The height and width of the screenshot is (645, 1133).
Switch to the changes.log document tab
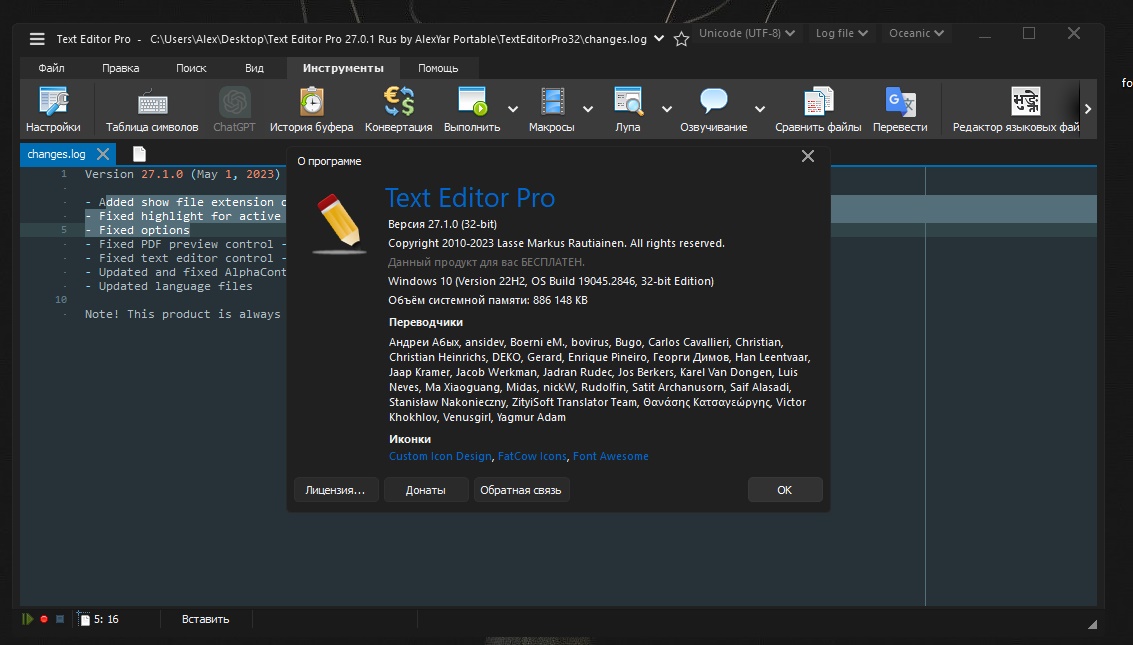pos(56,154)
